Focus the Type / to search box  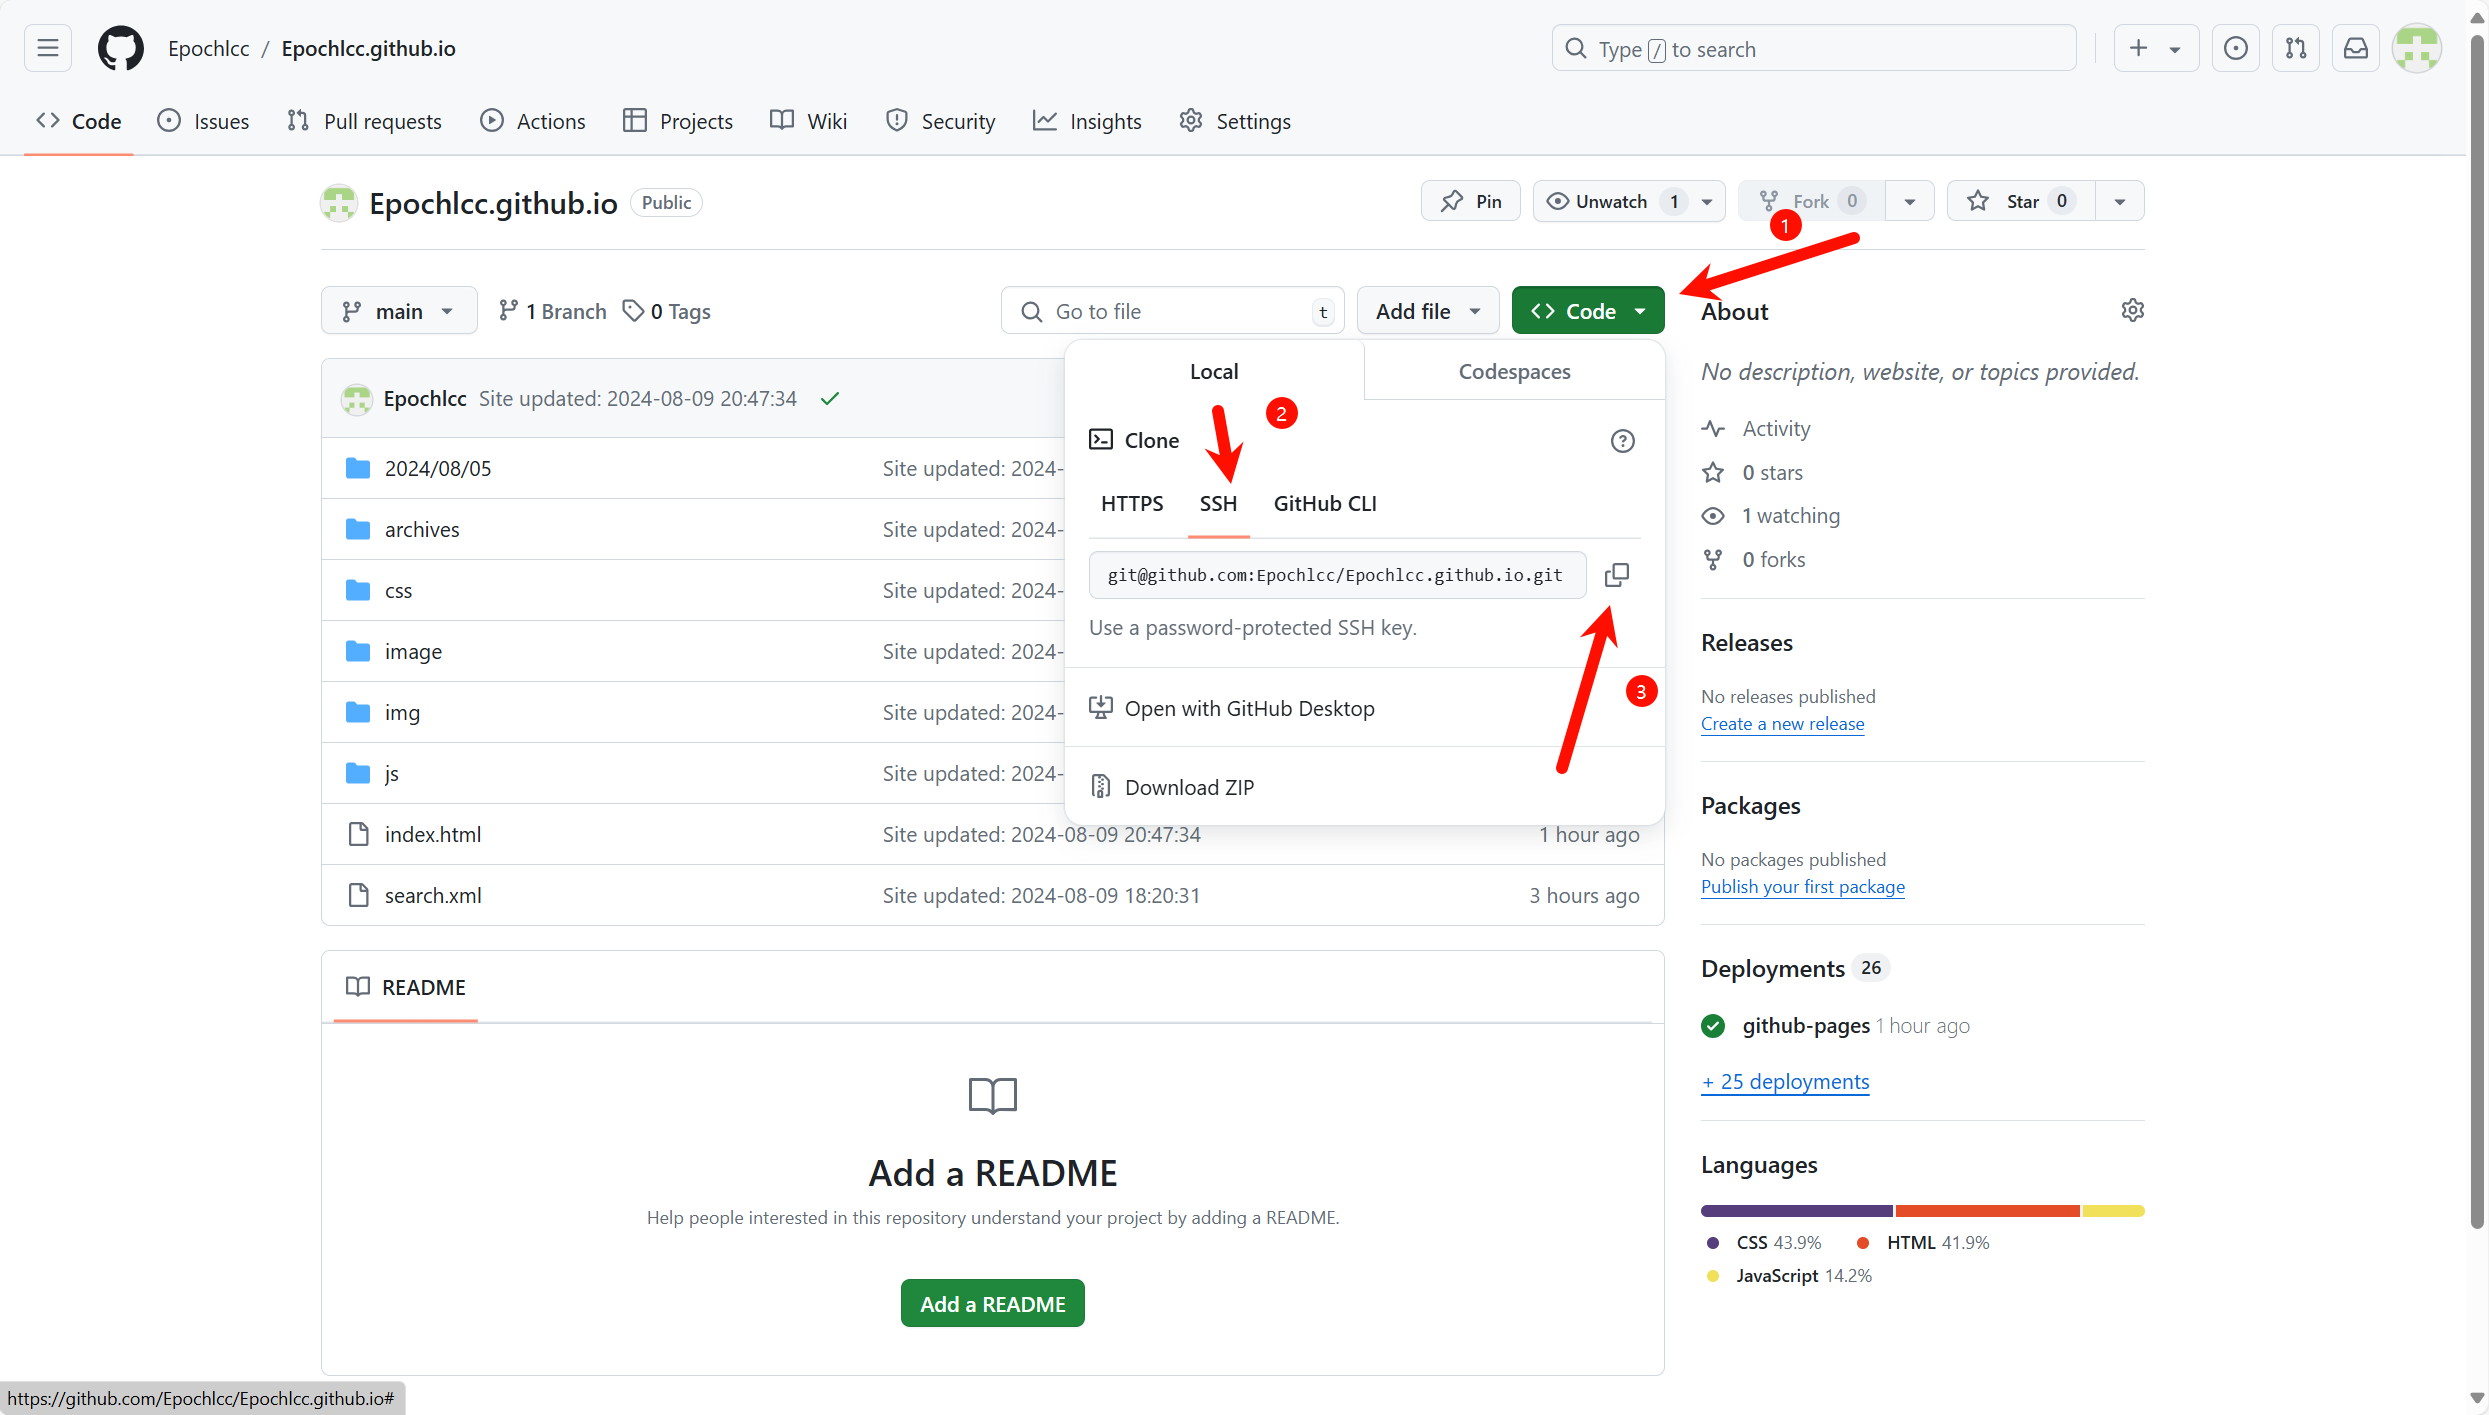click(x=1814, y=48)
